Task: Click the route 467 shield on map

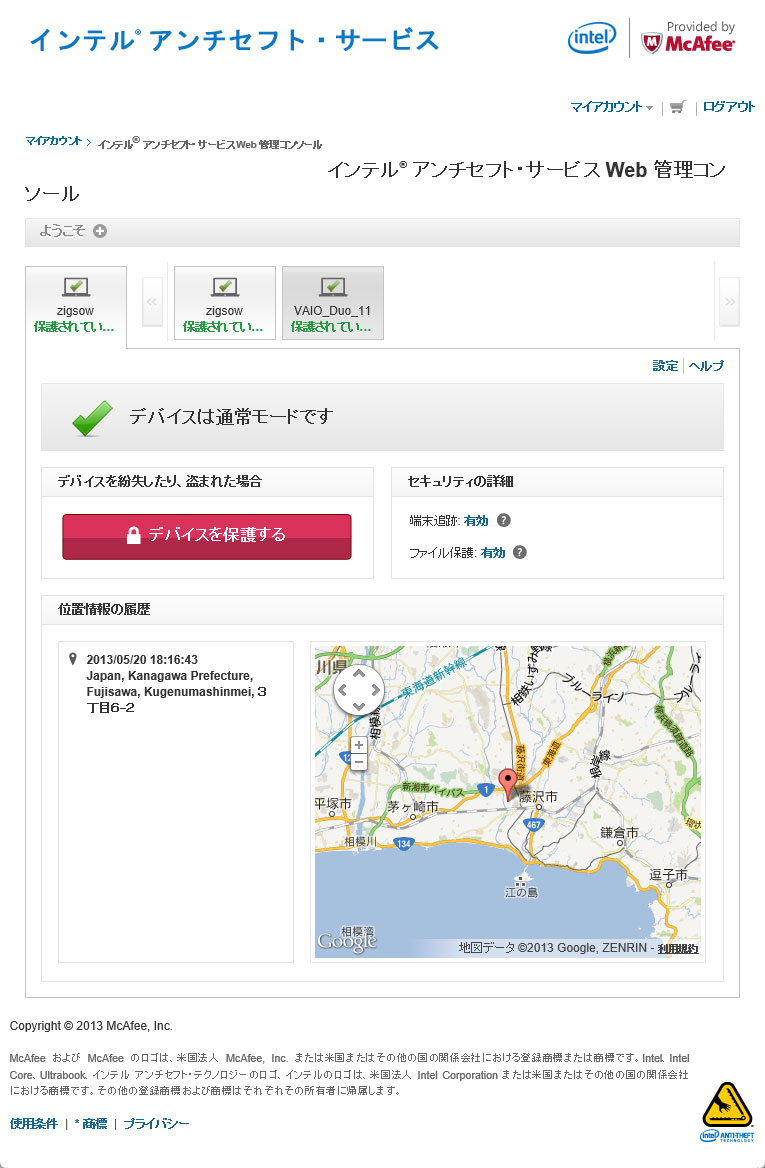Action: (533, 825)
